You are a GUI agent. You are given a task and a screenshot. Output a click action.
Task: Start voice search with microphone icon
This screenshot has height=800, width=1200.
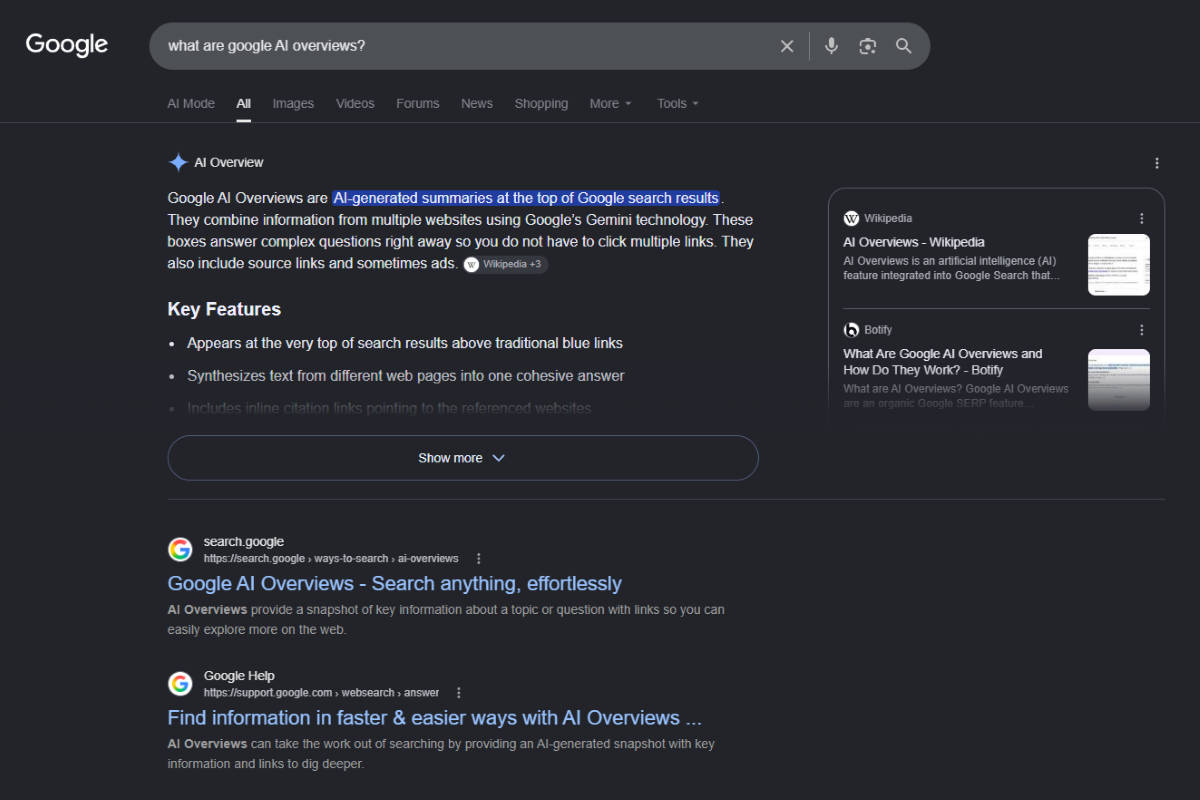pyautogui.click(x=831, y=46)
